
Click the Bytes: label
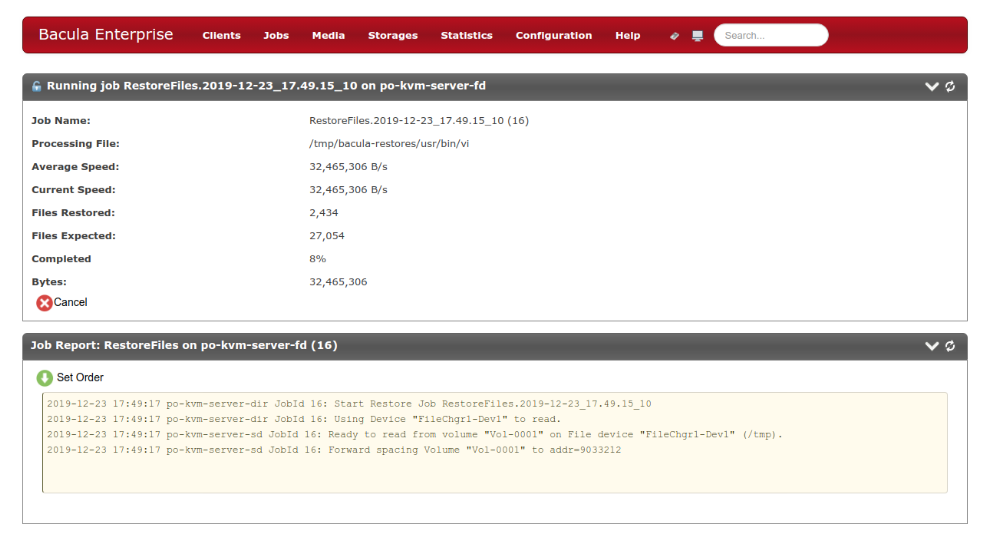pos(49,281)
